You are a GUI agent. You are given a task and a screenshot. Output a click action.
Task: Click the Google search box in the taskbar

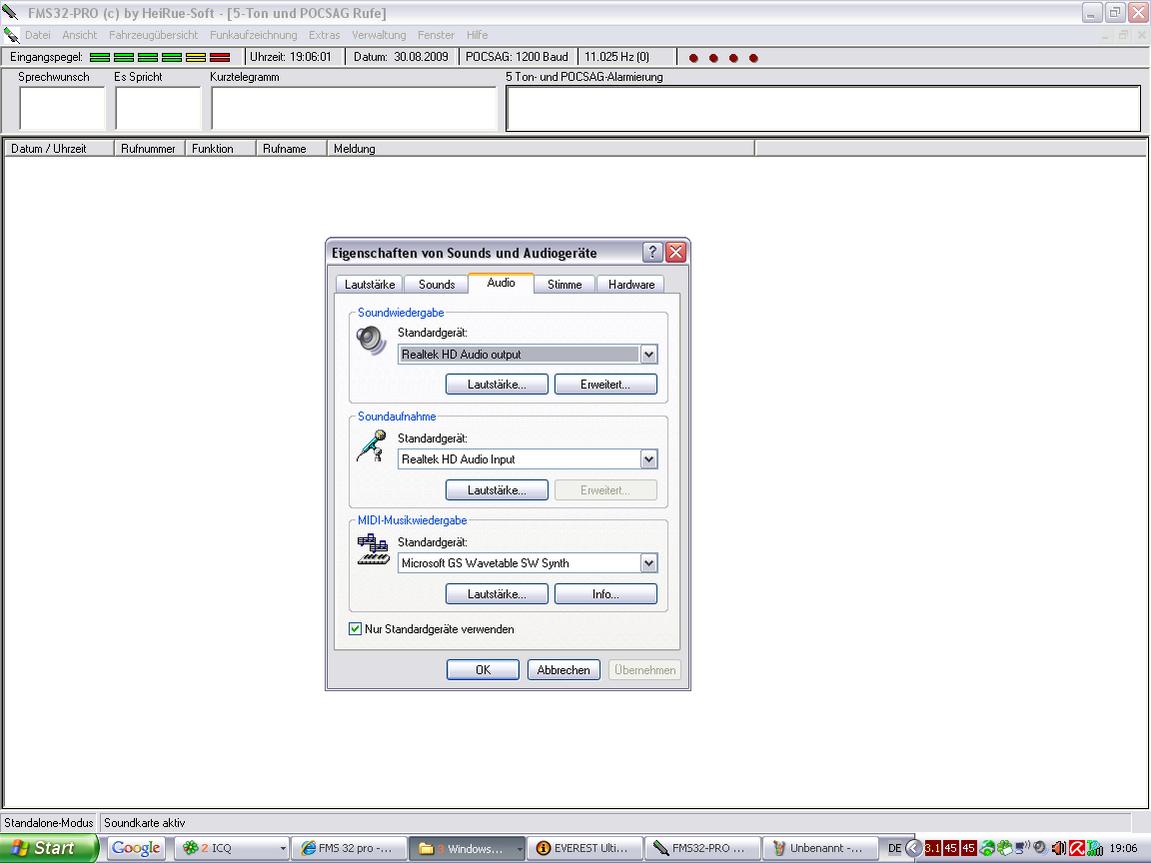click(136, 848)
